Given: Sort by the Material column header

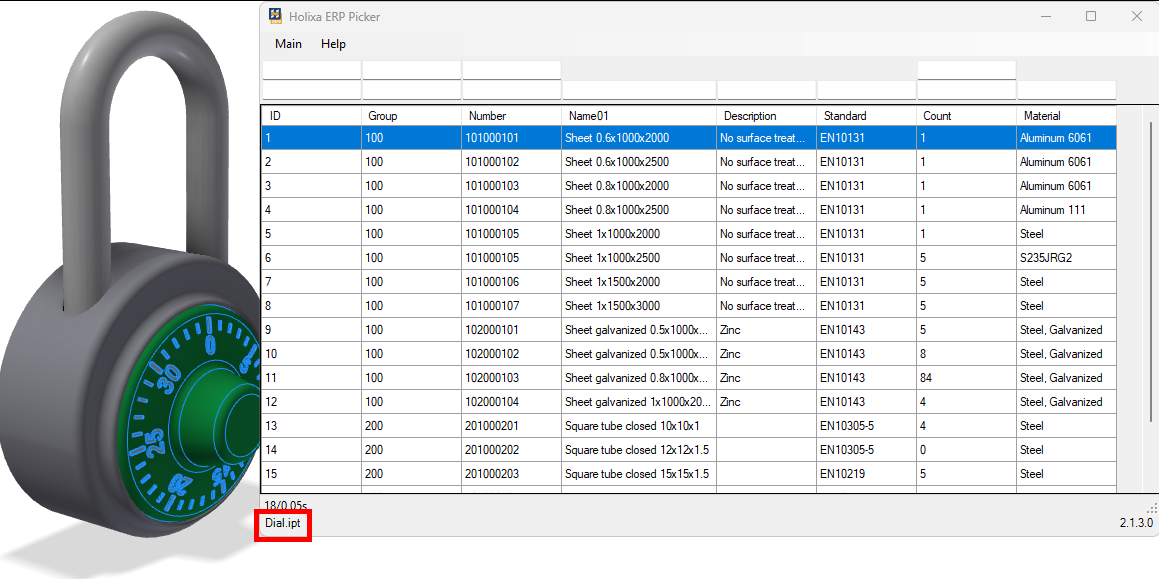Looking at the screenshot, I should 1065,116.
